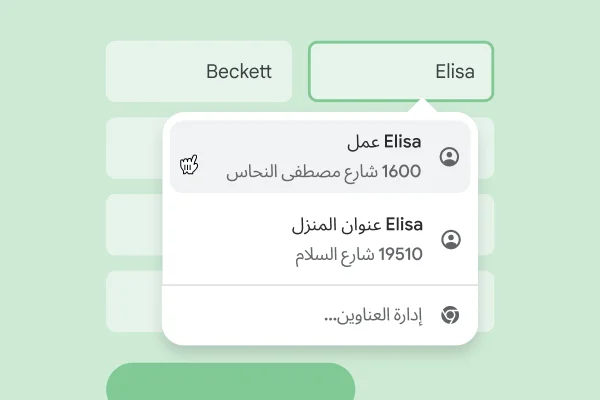This screenshot has height=400, width=600.
Task: Click the third empty field below Beckett
Action: tap(133, 301)
